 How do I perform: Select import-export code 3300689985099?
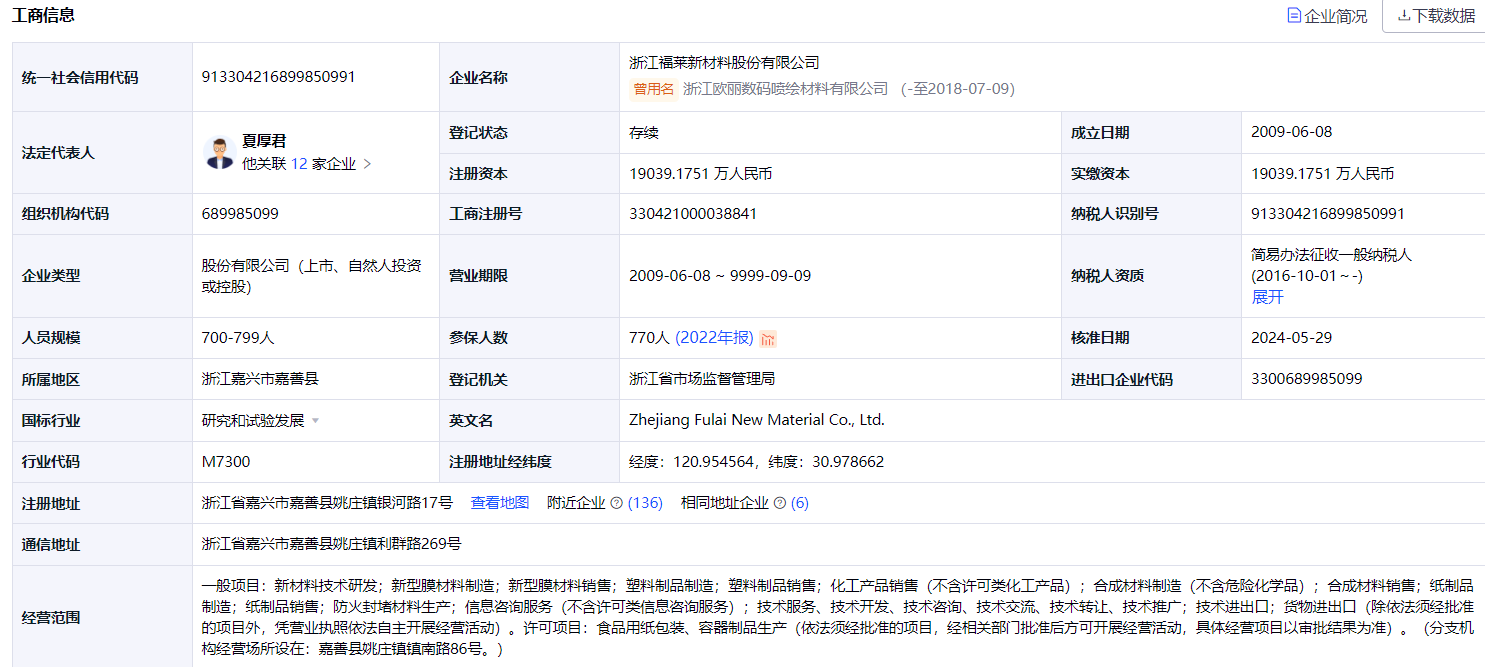pos(1307,379)
